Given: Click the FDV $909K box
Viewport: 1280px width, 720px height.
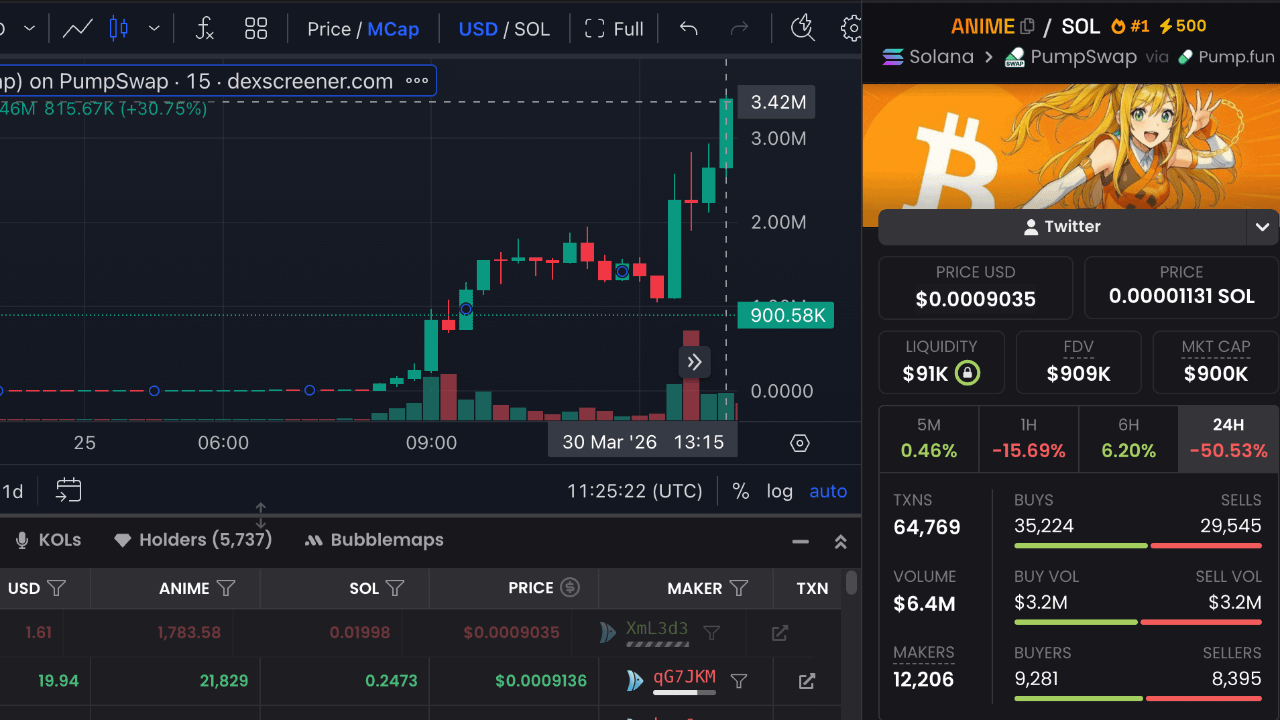Looking at the screenshot, I should pyautogui.click(x=1078, y=362).
